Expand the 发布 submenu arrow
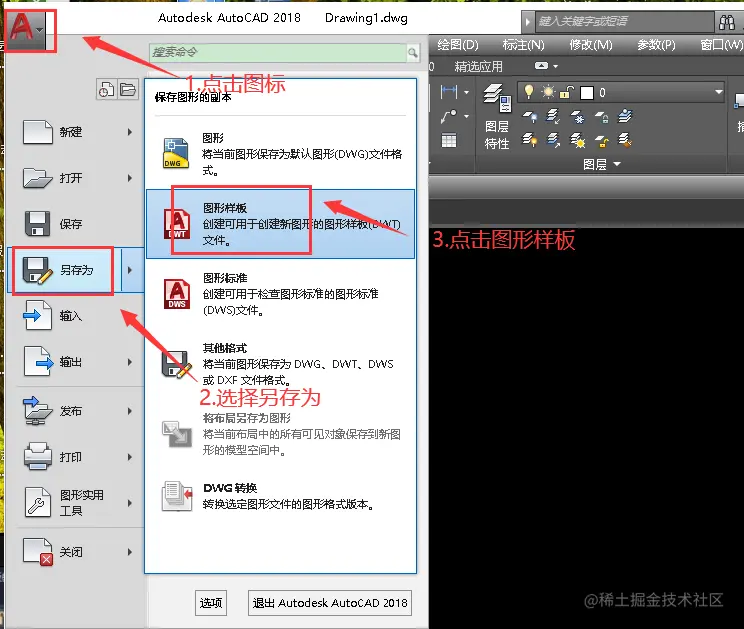This screenshot has height=629, width=744. (130, 411)
